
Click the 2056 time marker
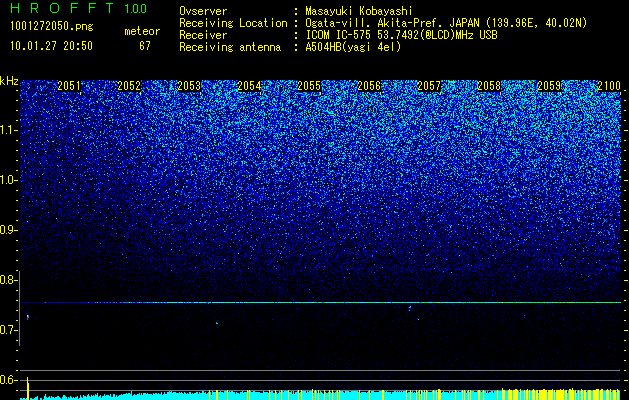(x=369, y=86)
